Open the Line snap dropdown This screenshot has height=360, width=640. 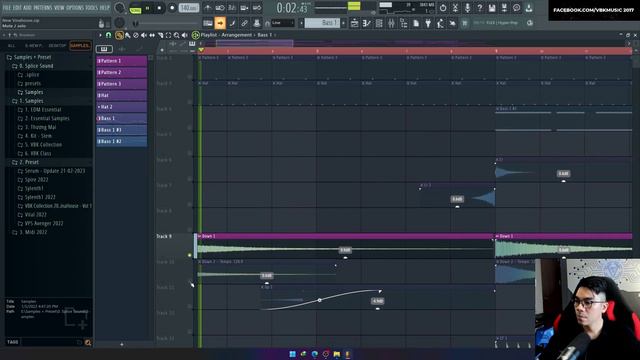[x=282, y=23]
